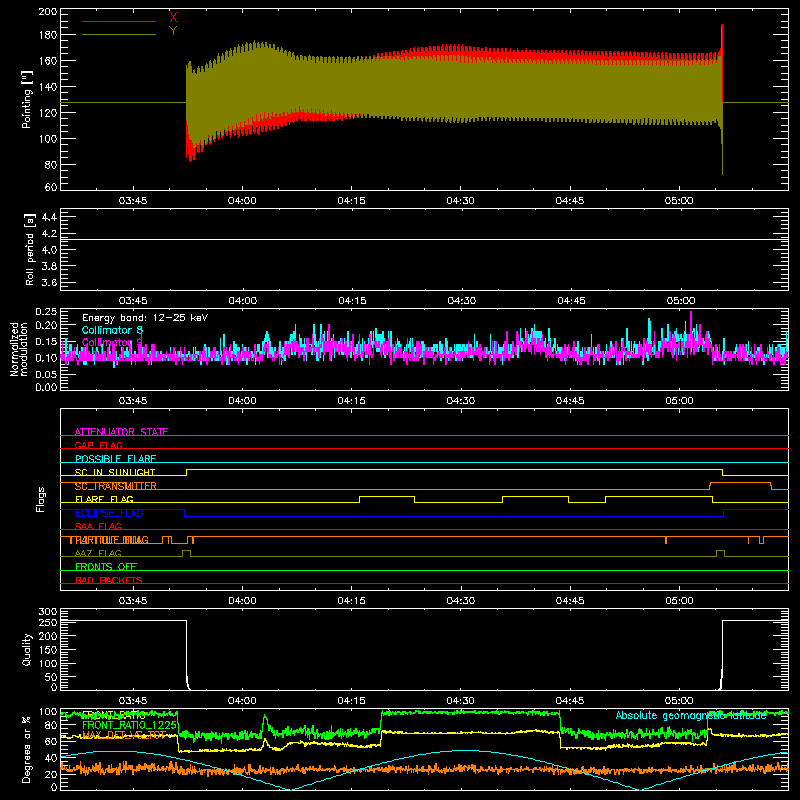Screen dimensions: 800x800
Task: Click the SAA_FLAG label
Action: [x=98, y=526]
